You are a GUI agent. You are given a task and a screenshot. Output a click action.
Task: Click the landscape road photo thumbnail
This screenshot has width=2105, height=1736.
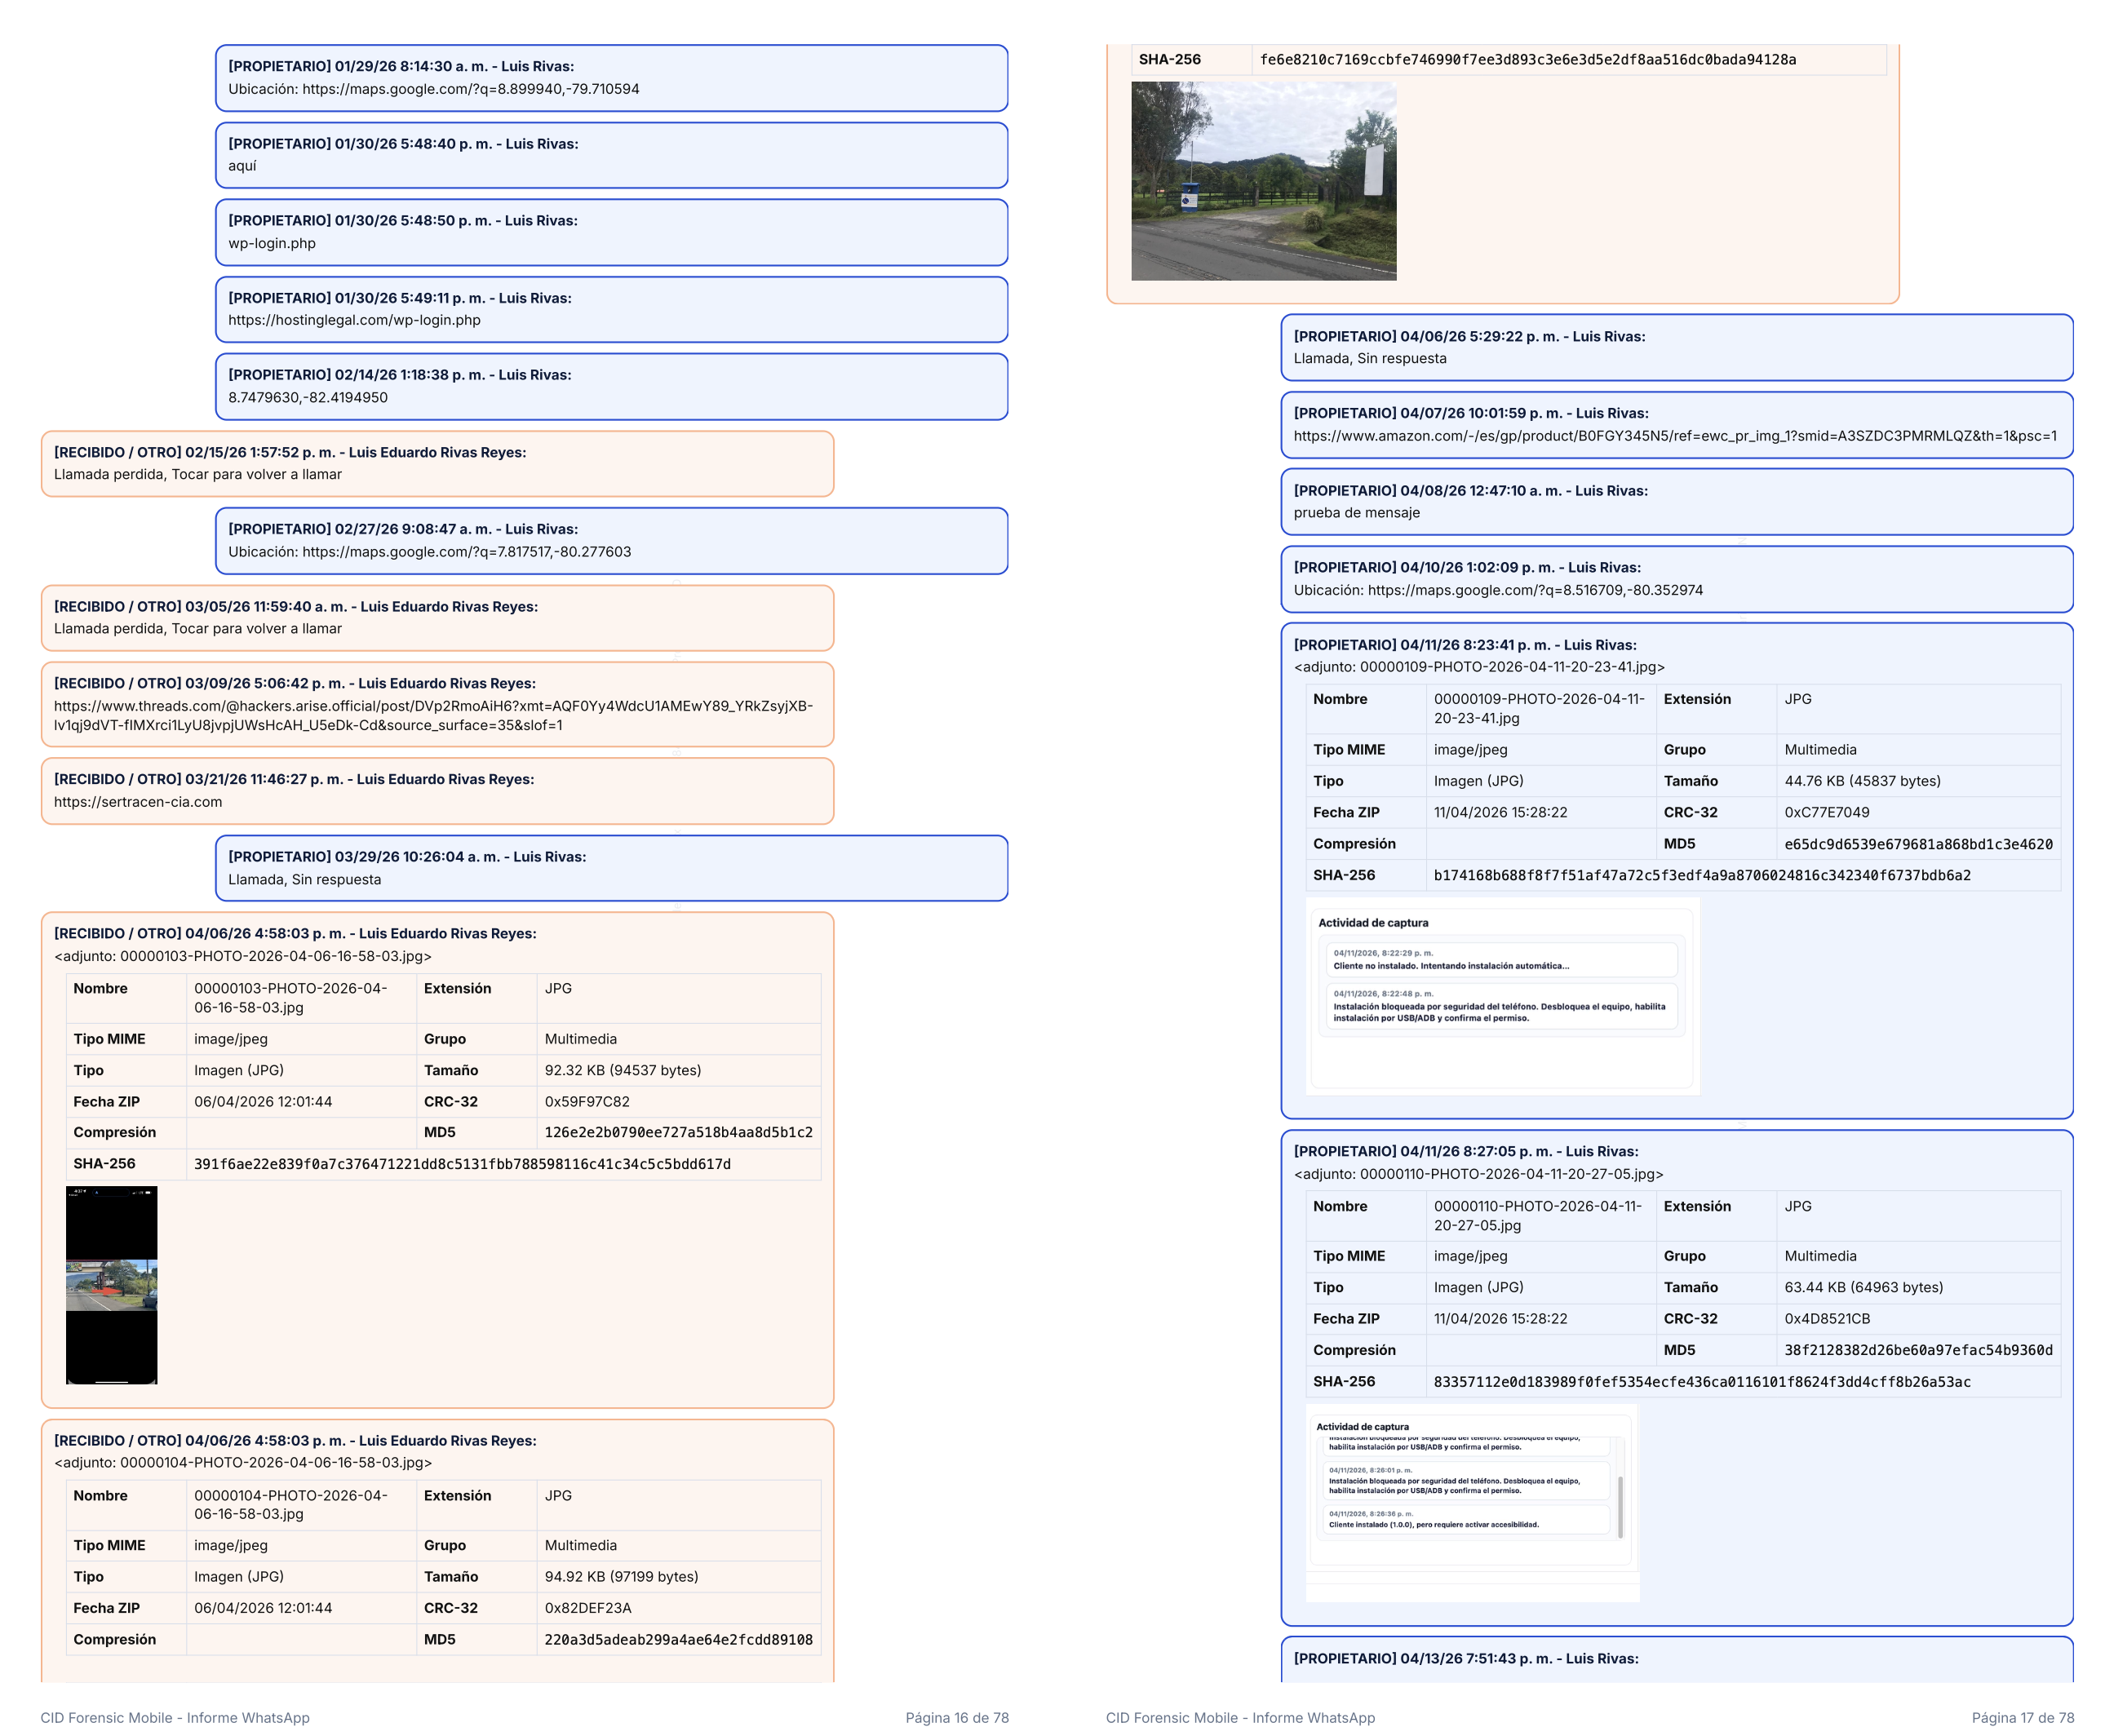tap(1263, 181)
